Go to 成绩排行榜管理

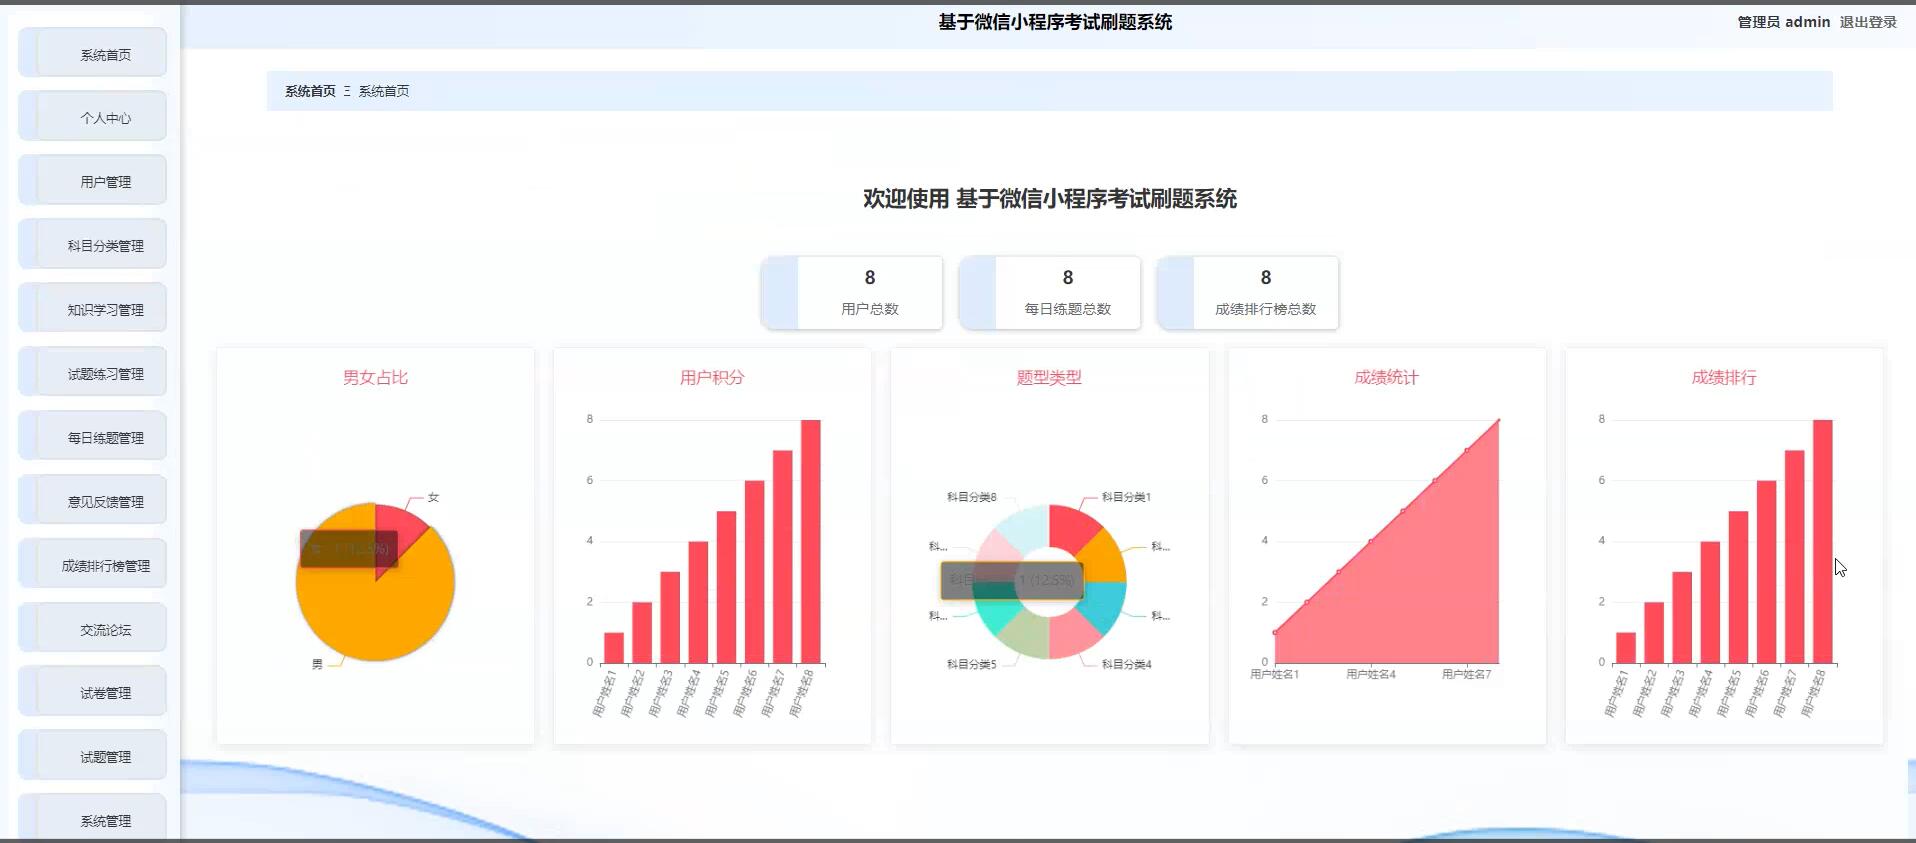tap(93, 565)
